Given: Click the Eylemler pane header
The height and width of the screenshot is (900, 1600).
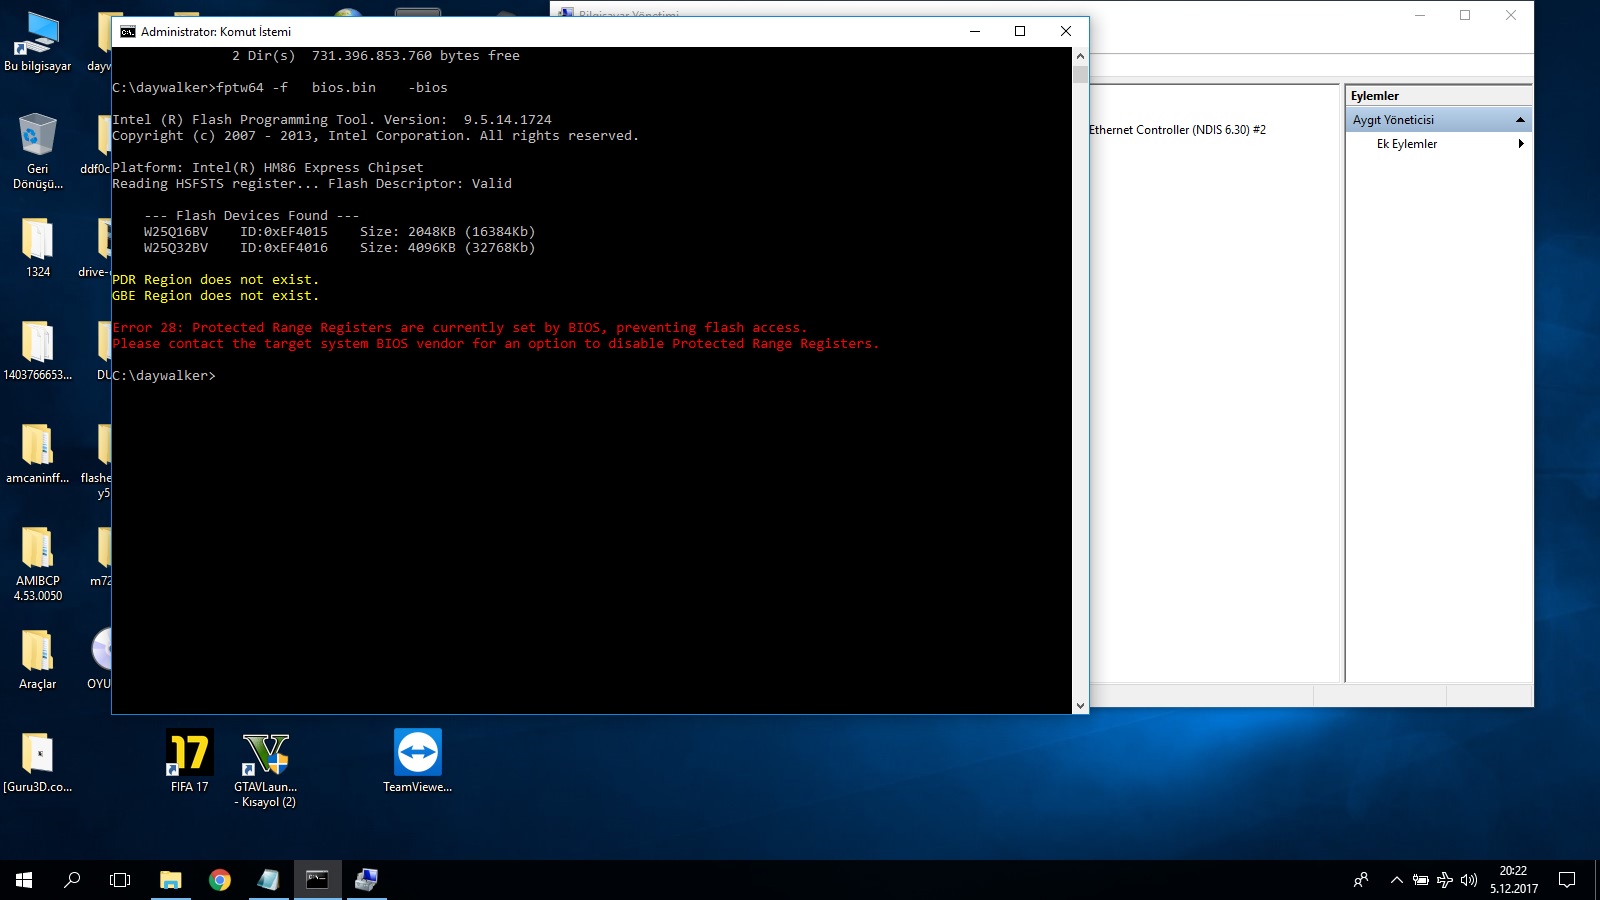Looking at the screenshot, I should click(x=1438, y=96).
